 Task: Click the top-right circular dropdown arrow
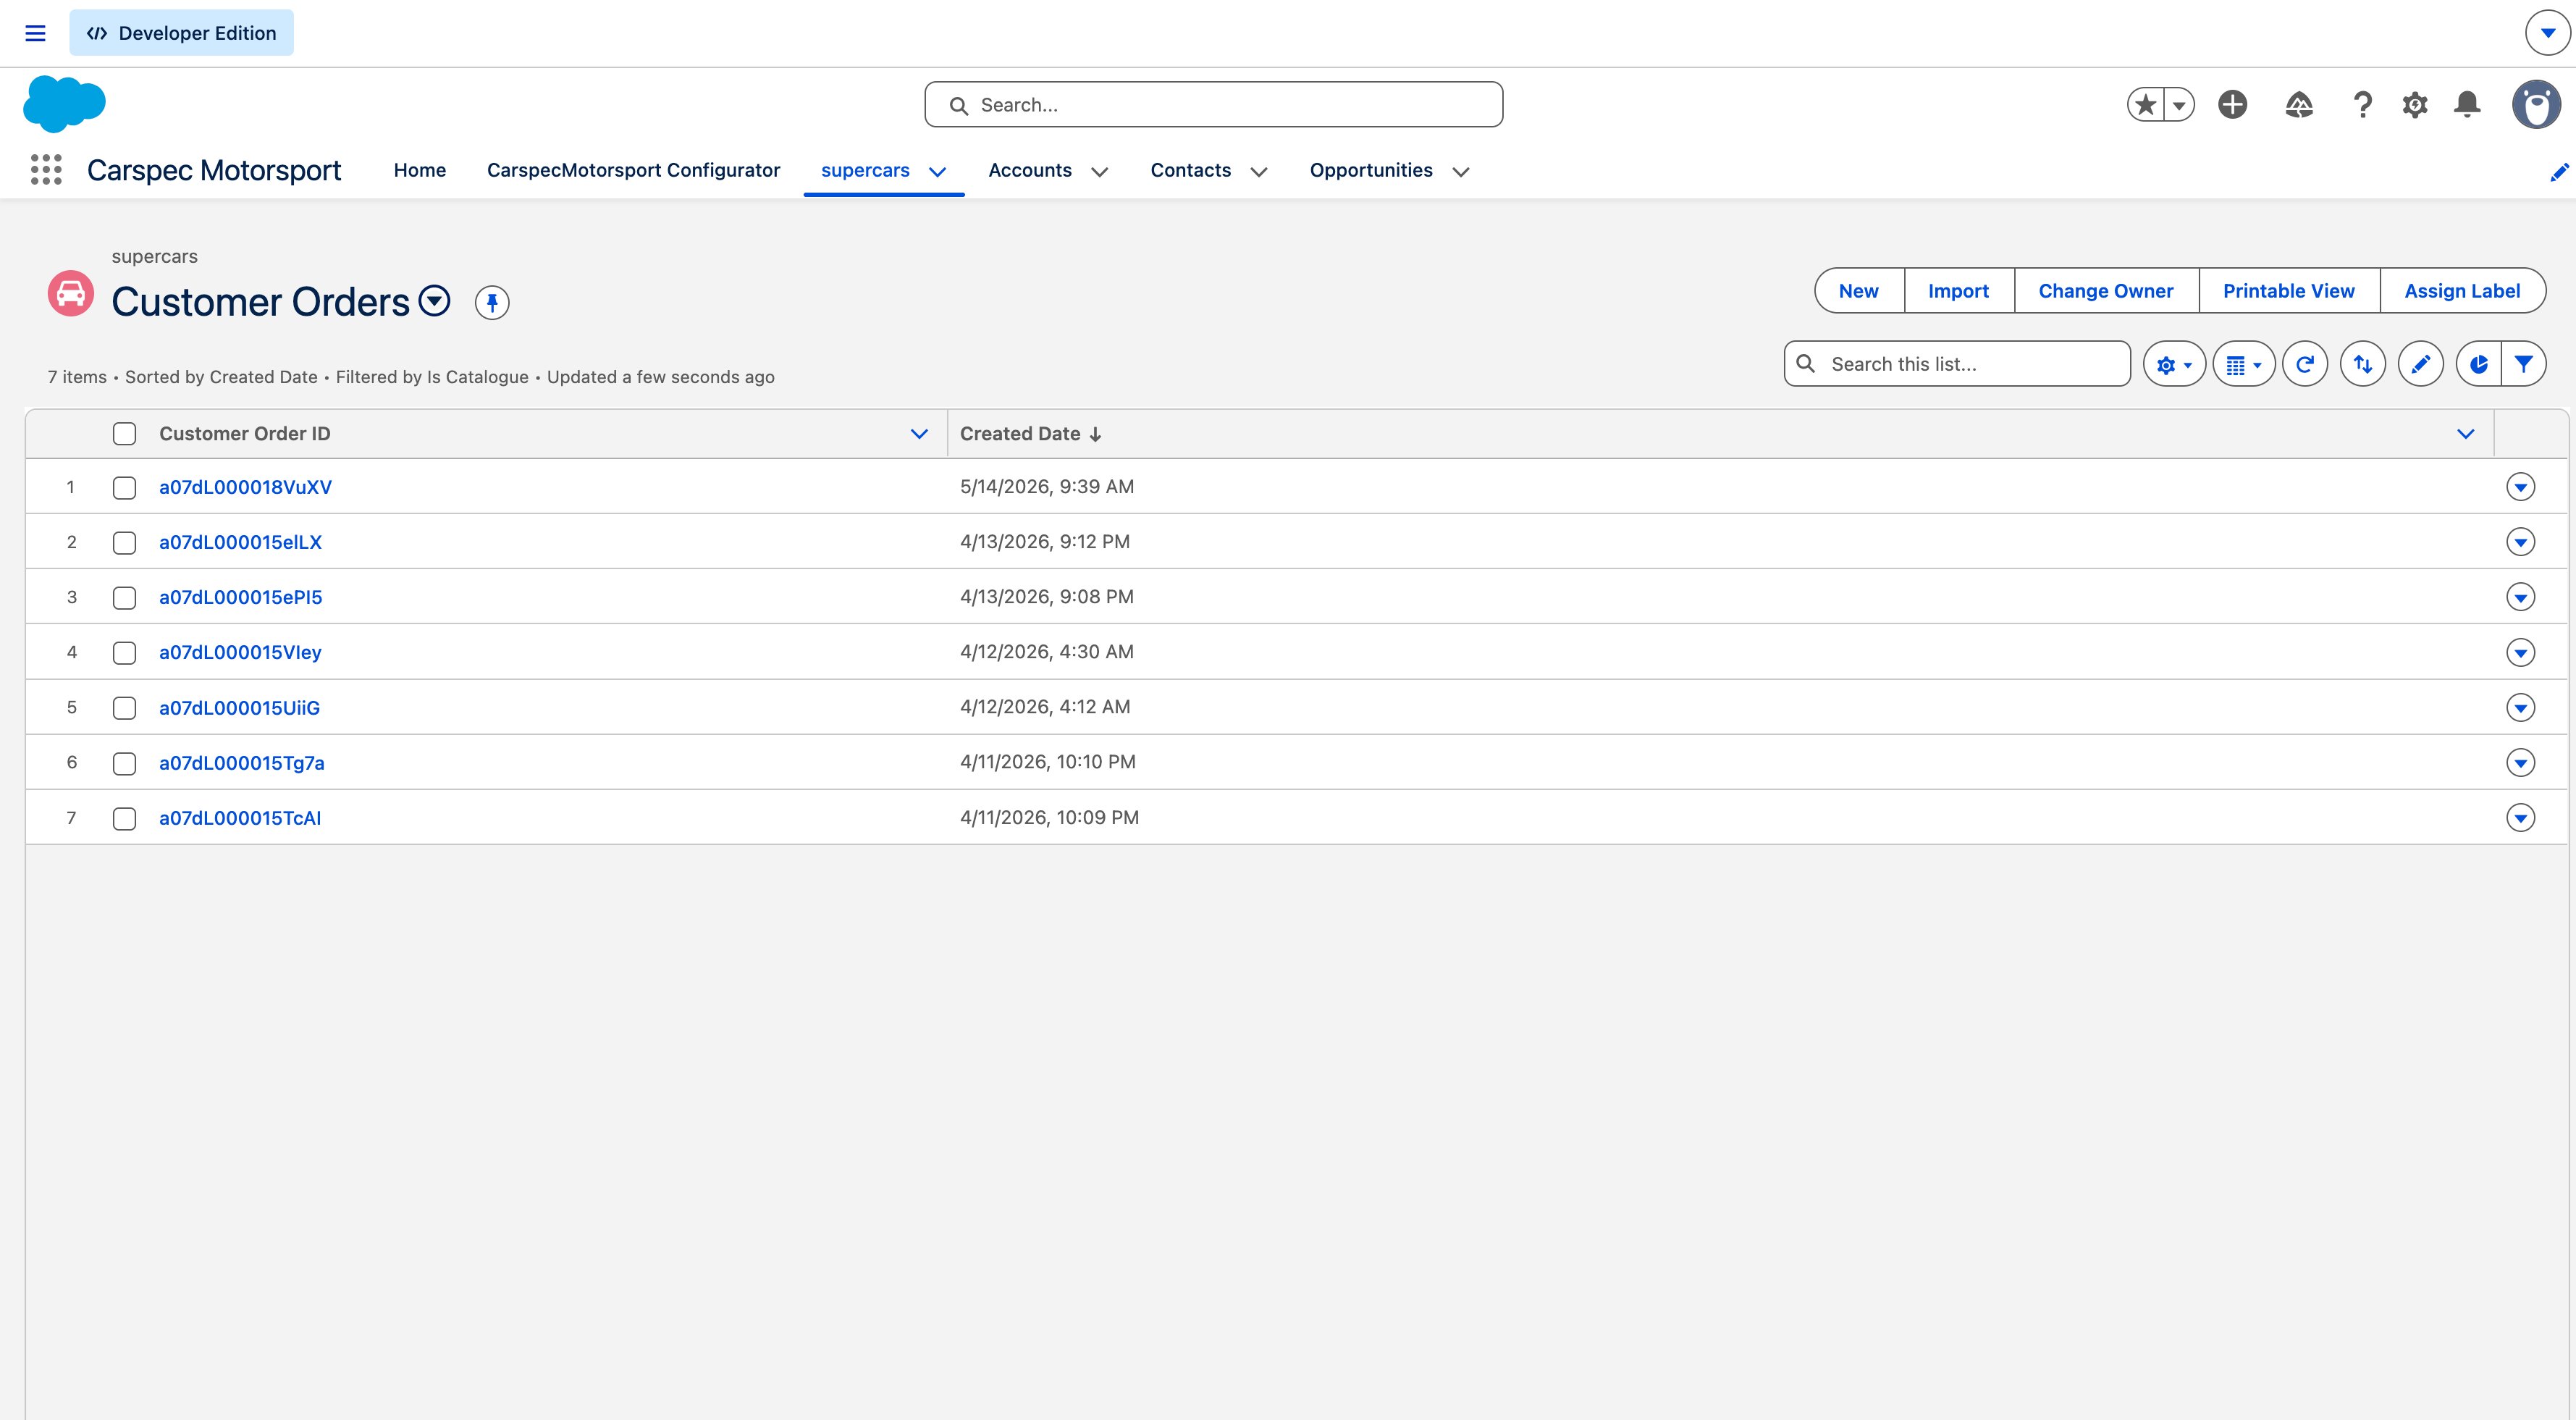(x=2548, y=33)
